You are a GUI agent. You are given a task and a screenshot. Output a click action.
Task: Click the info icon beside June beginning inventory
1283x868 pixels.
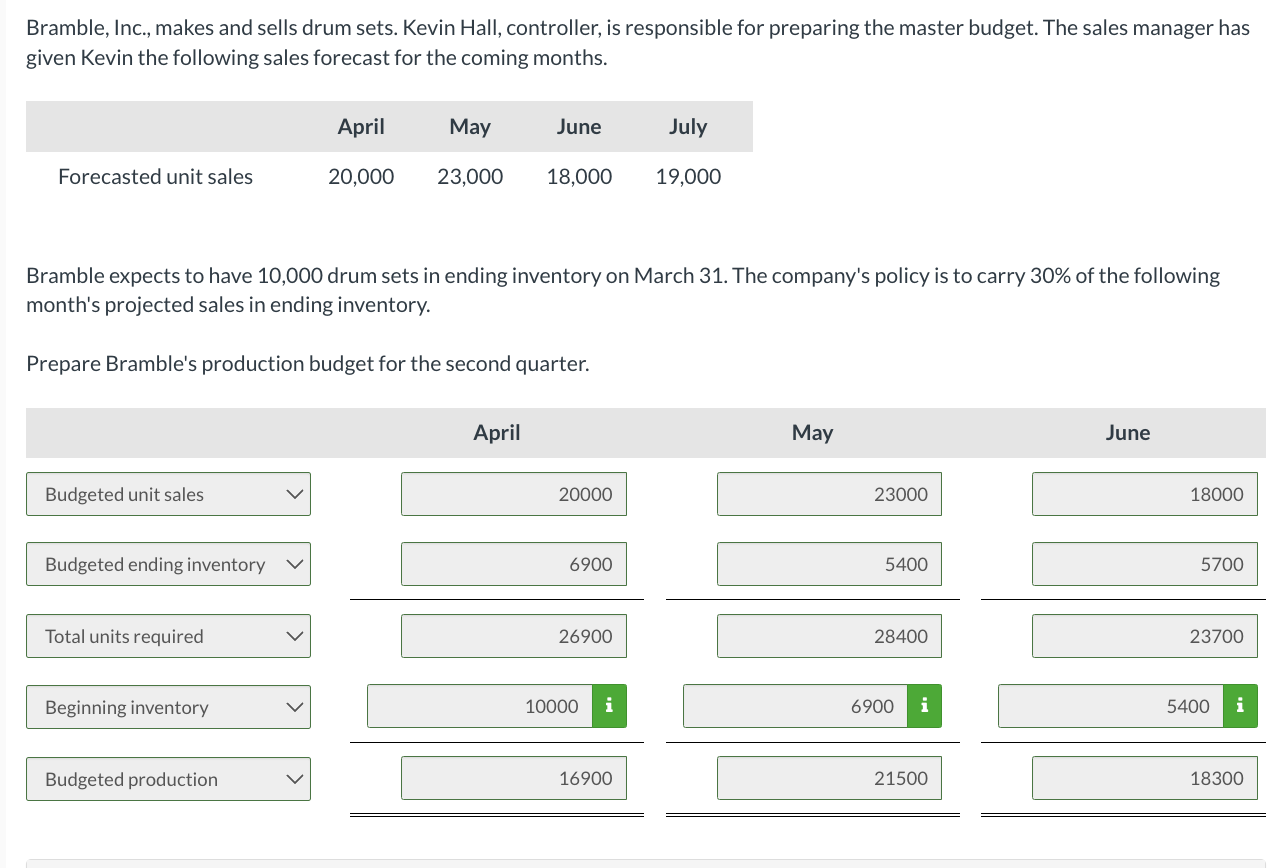tap(1240, 707)
